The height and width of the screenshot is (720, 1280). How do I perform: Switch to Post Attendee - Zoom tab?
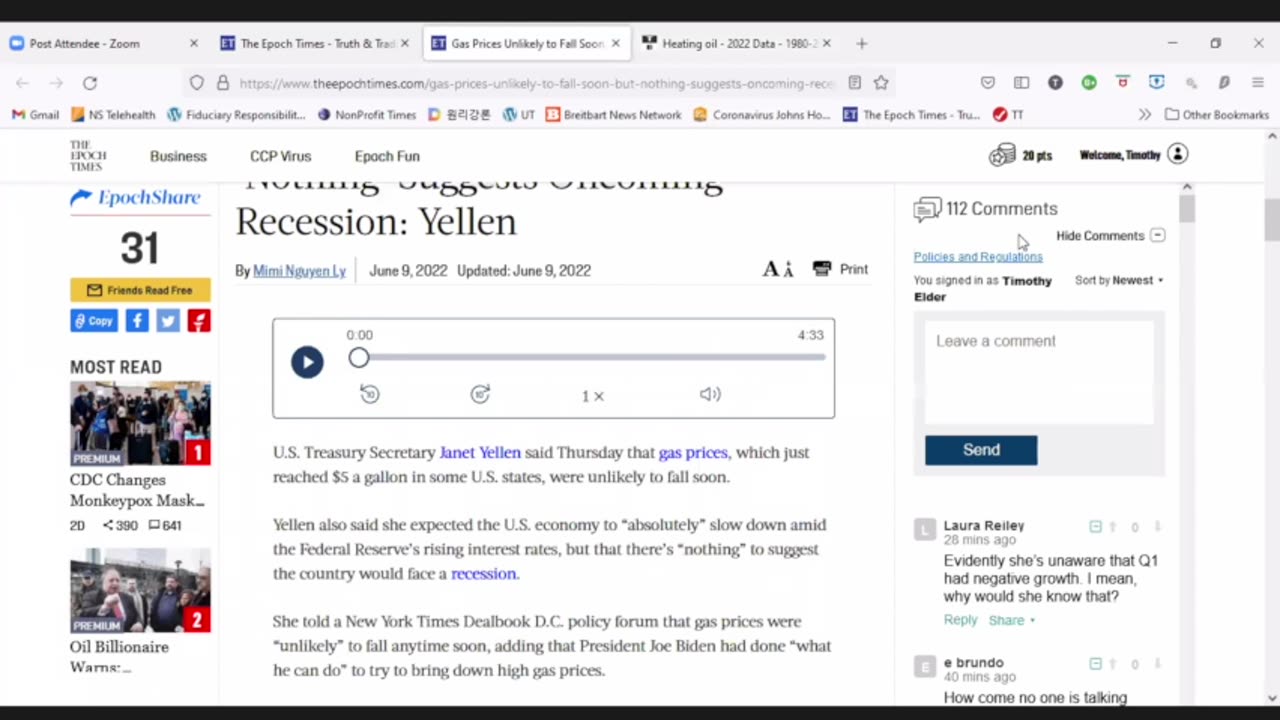(x=104, y=43)
